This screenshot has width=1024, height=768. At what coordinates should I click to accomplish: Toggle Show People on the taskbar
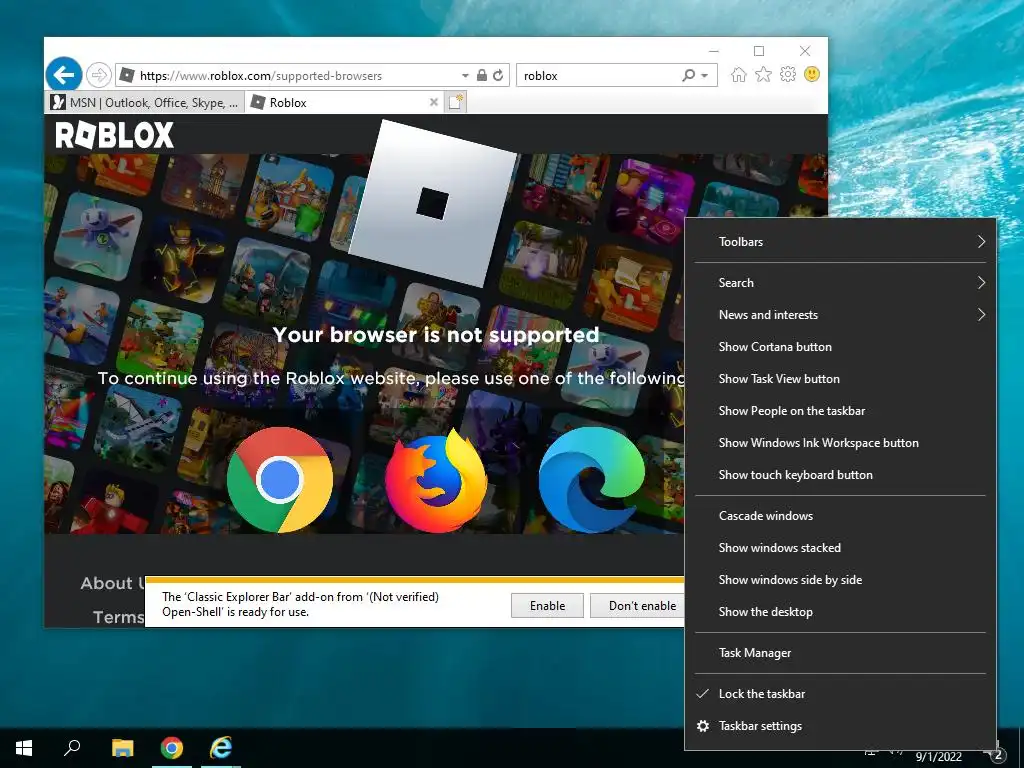pyautogui.click(x=840, y=411)
